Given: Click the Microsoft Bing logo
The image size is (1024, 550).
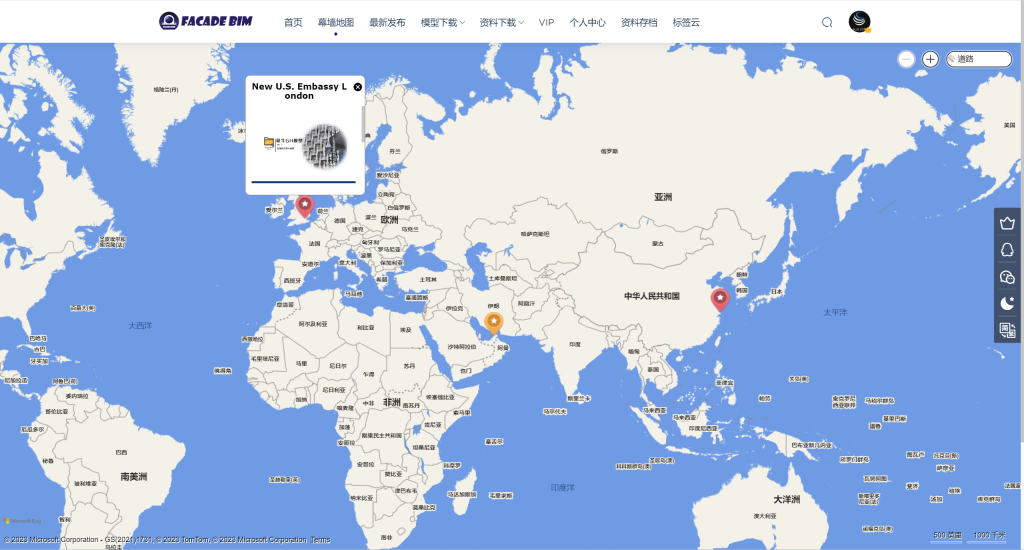Looking at the screenshot, I should (22, 521).
